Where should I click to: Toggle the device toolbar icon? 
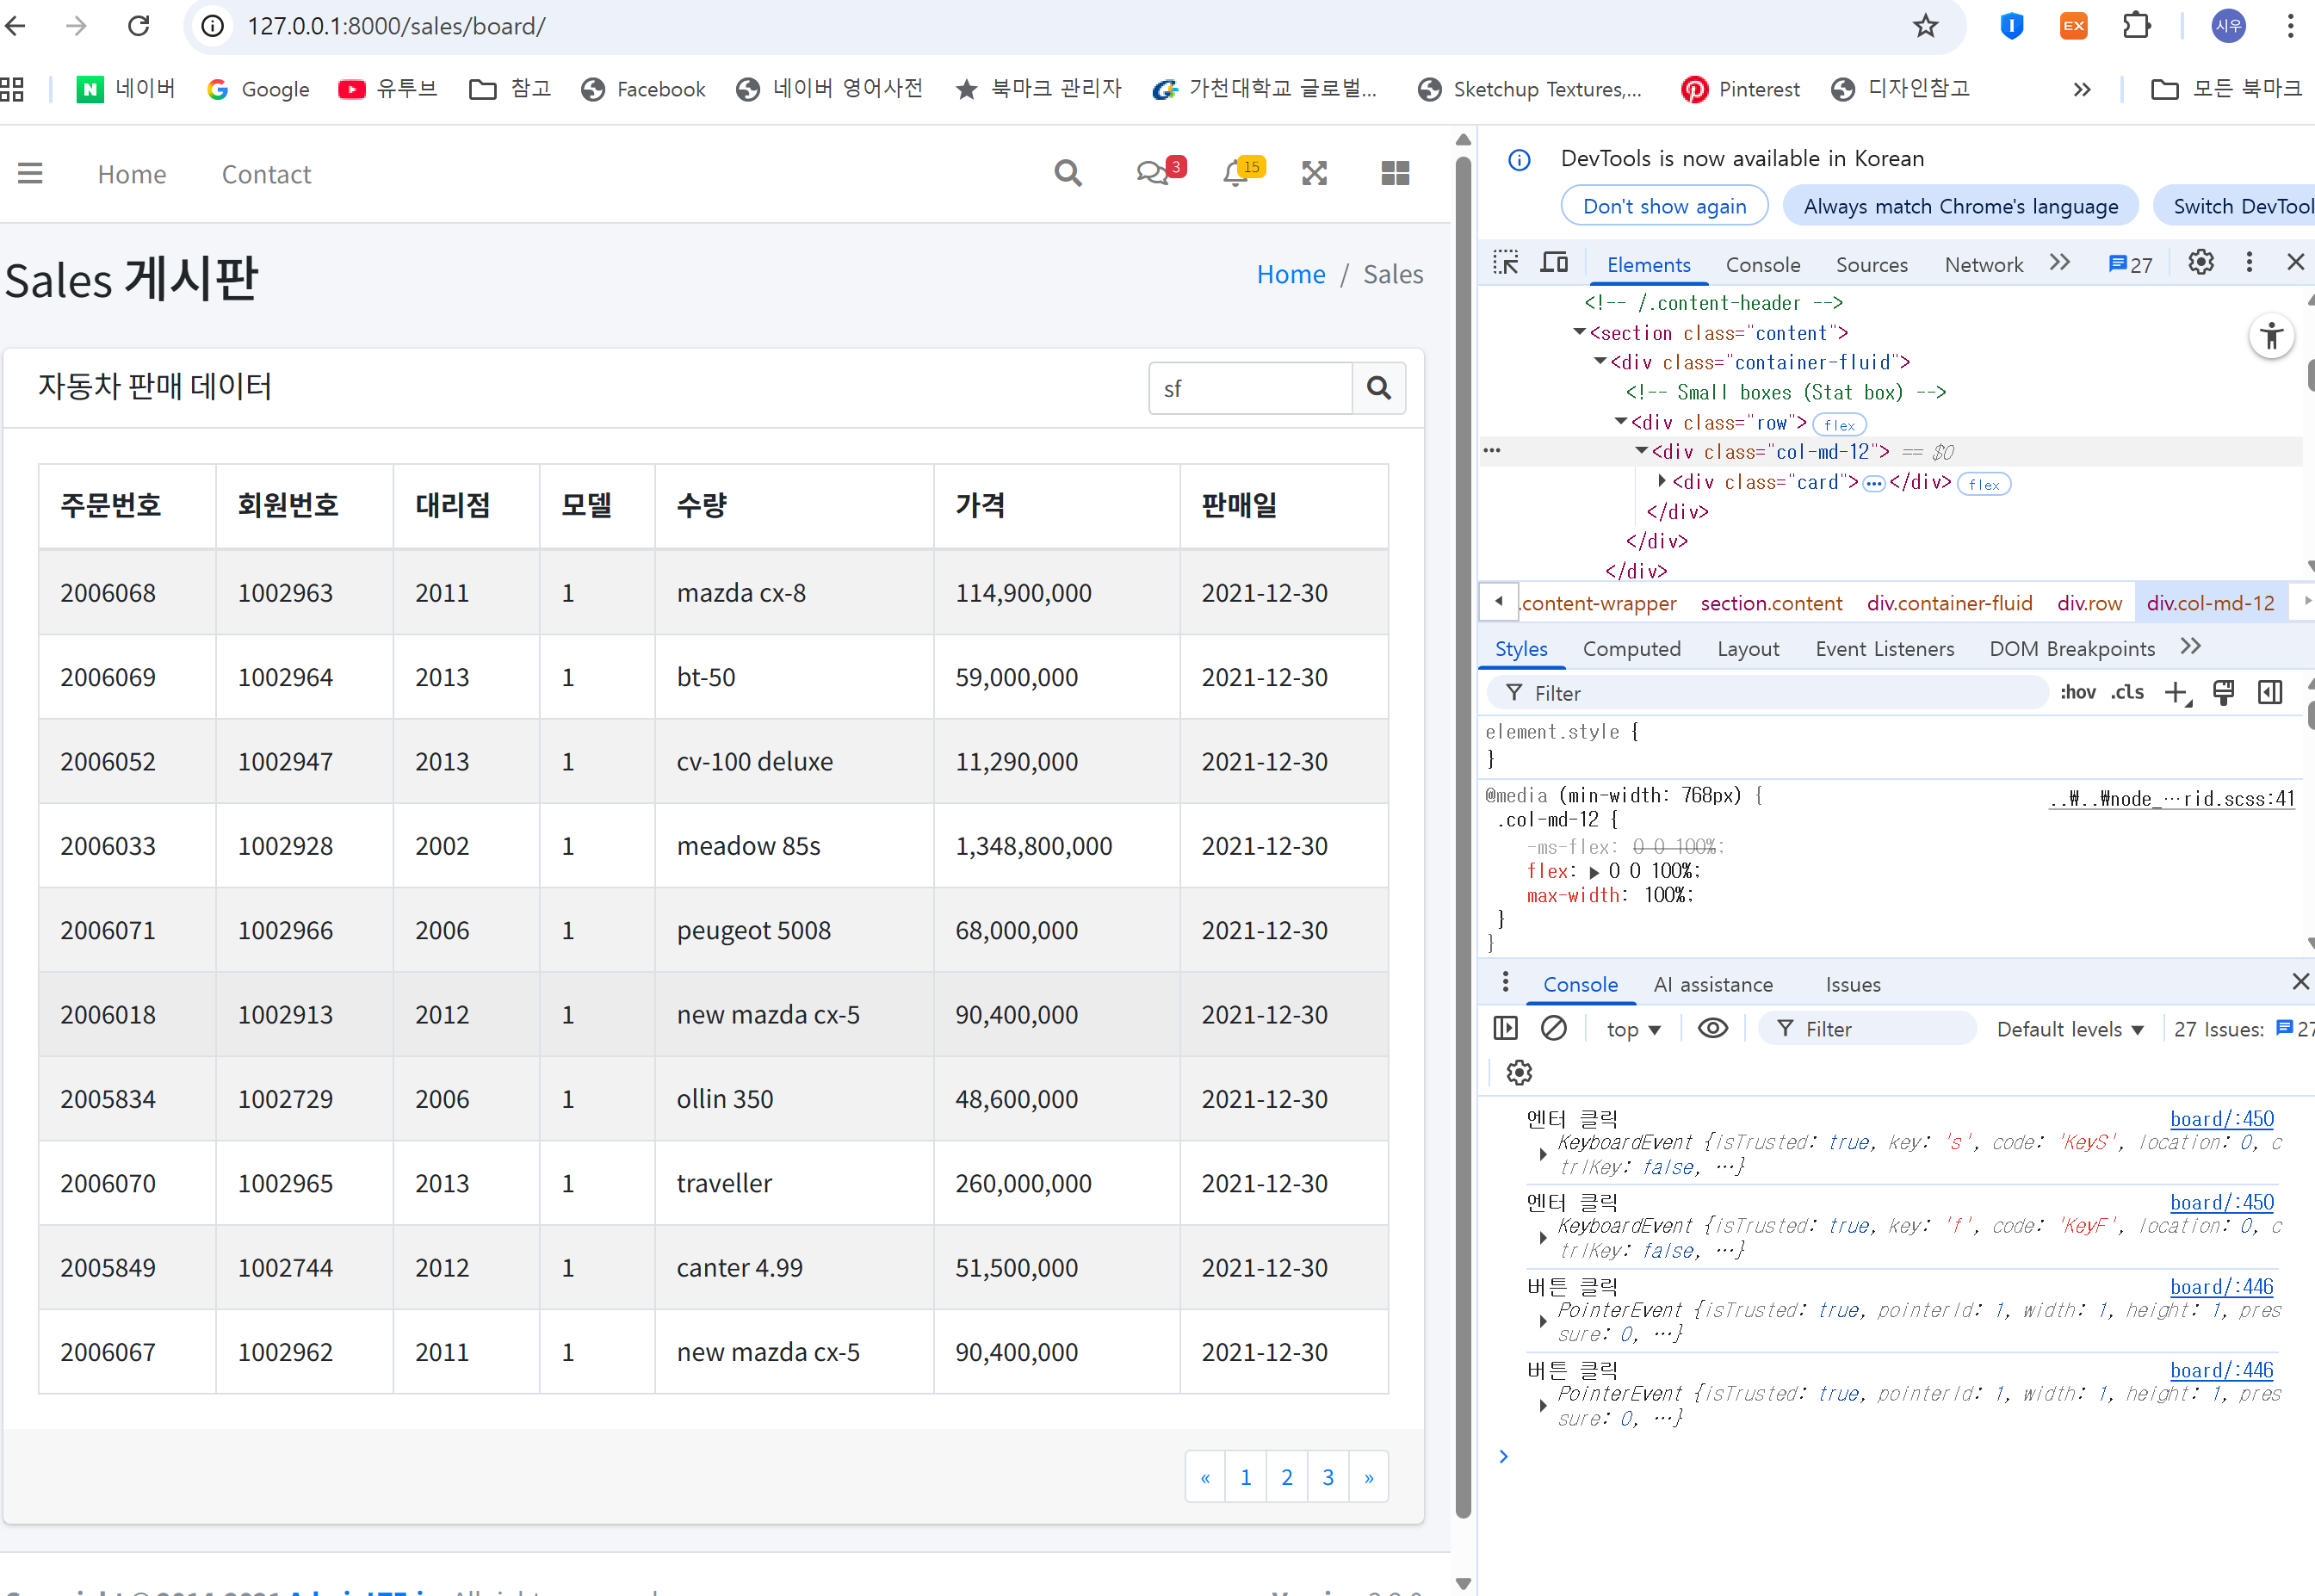(x=1554, y=263)
